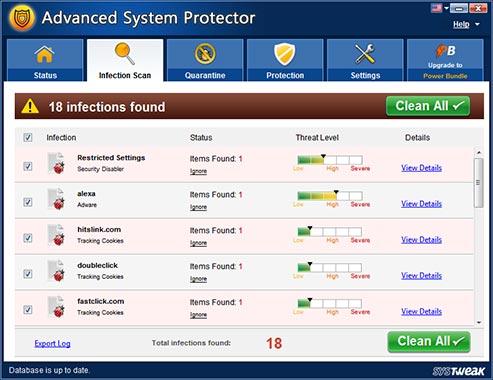Click the red total count 18
This screenshot has height=380, width=493.
274,343
